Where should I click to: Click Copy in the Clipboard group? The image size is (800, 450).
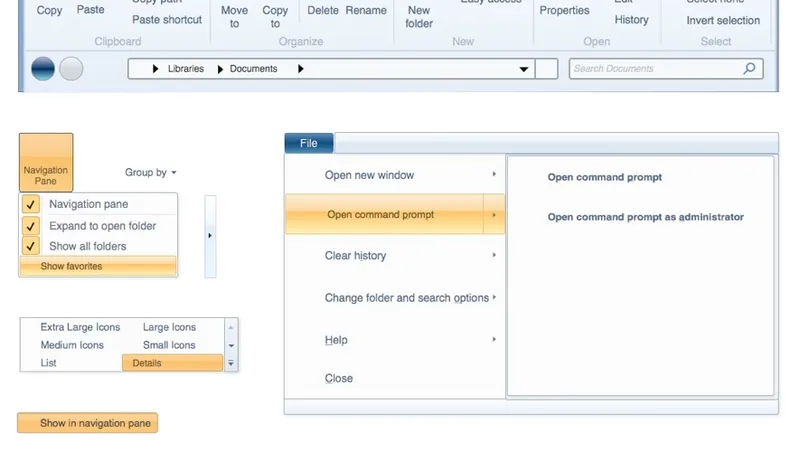coord(49,10)
